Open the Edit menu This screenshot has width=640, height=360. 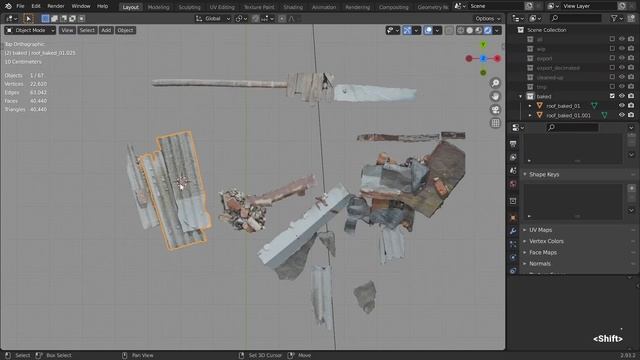[36, 6]
